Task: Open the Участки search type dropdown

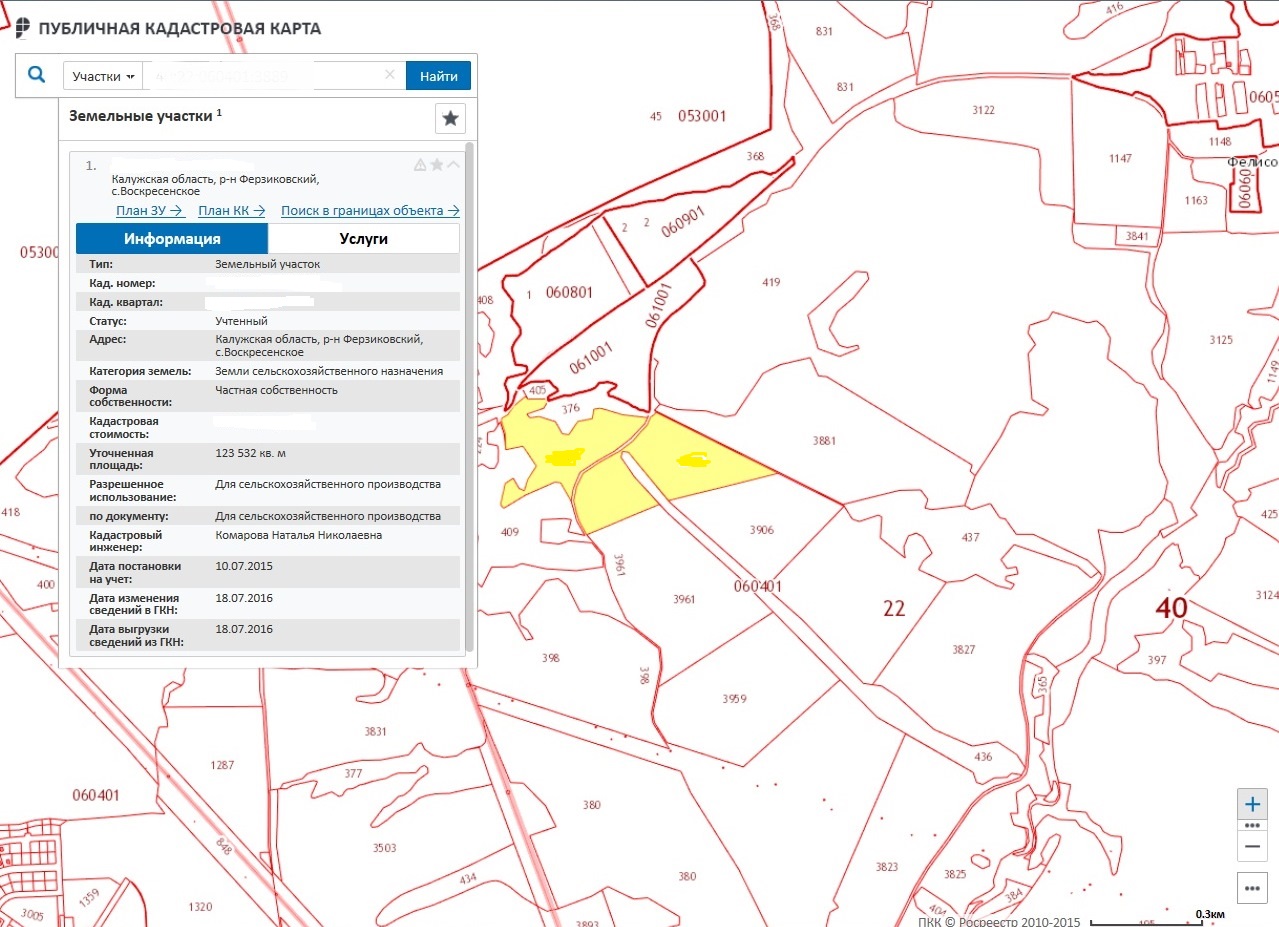Action: coord(103,76)
